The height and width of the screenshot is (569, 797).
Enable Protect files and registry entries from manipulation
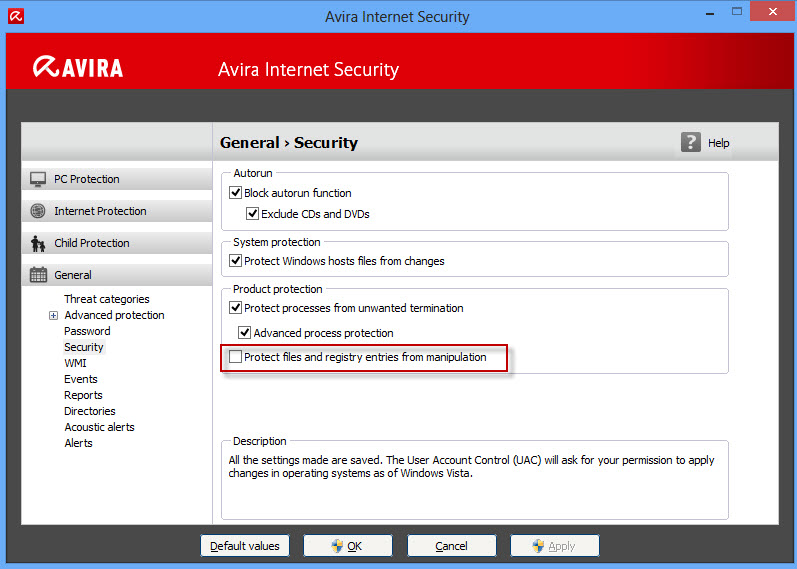click(x=235, y=357)
